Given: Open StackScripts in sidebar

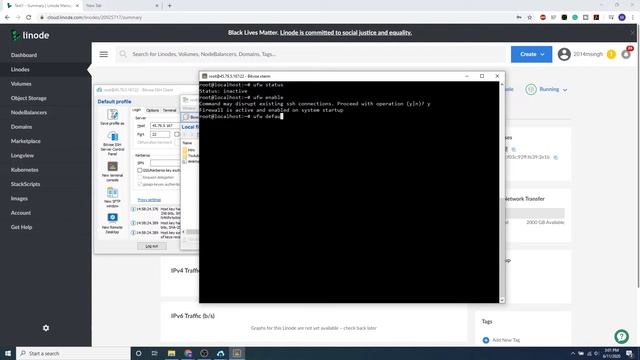Looking at the screenshot, I should pos(25,184).
